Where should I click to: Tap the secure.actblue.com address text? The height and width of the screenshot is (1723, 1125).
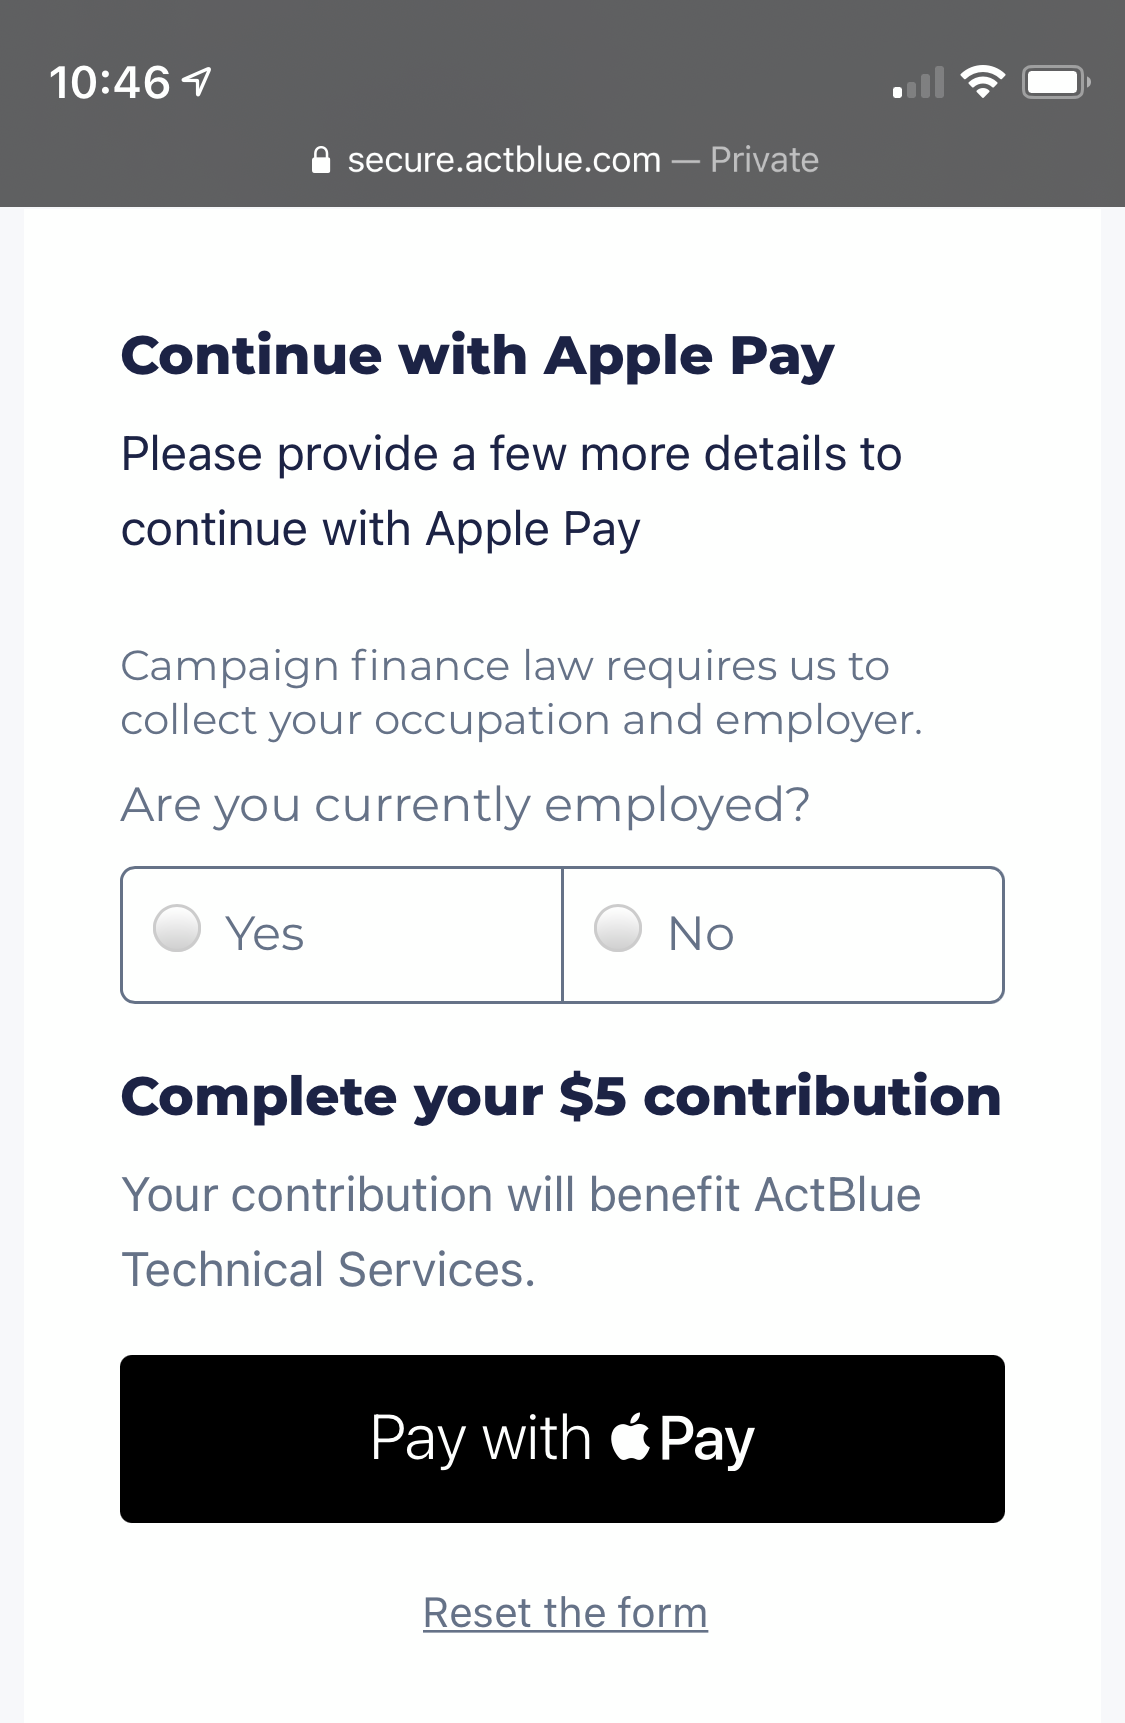coord(504,160)
